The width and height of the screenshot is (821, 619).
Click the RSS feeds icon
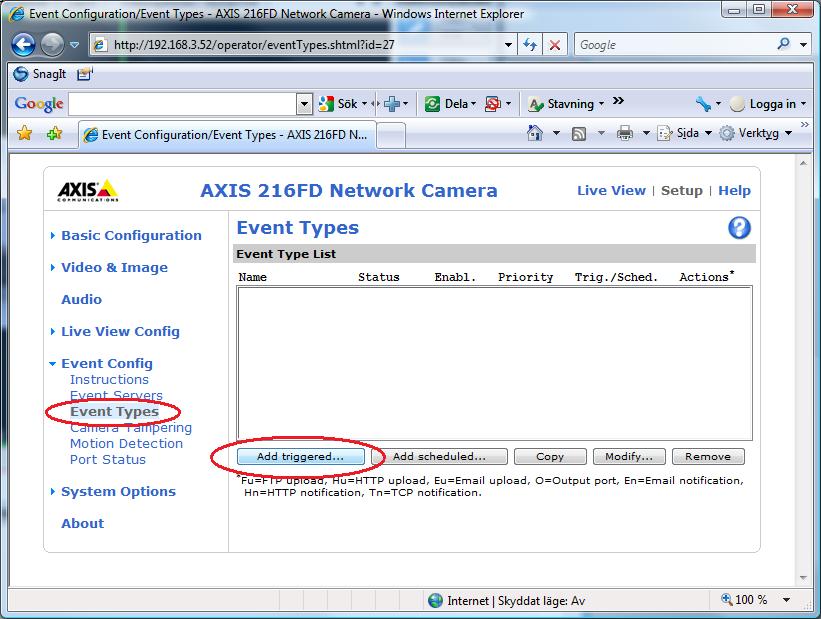(x=579, y=134)
